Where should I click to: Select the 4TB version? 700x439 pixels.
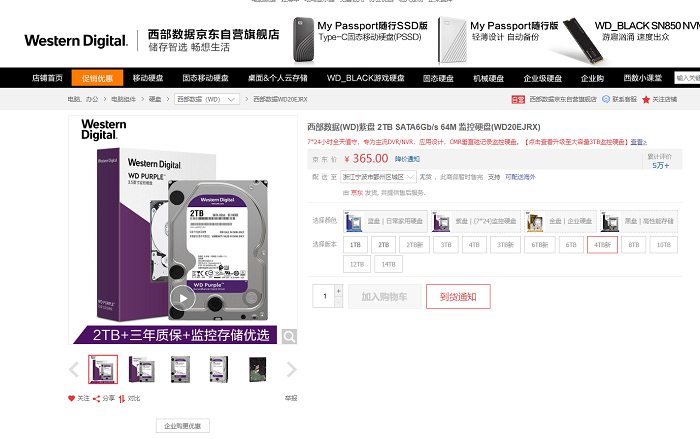point(474,245)
